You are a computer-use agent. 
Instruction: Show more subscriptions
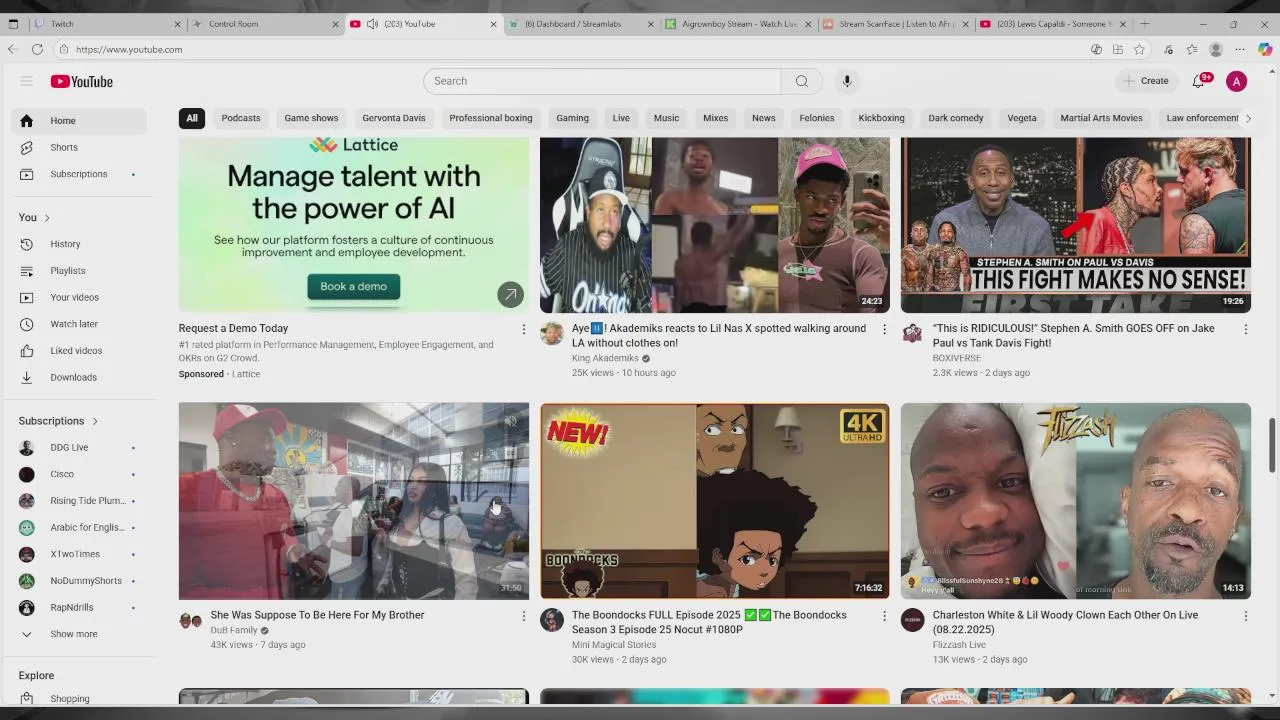click(79, 634)
